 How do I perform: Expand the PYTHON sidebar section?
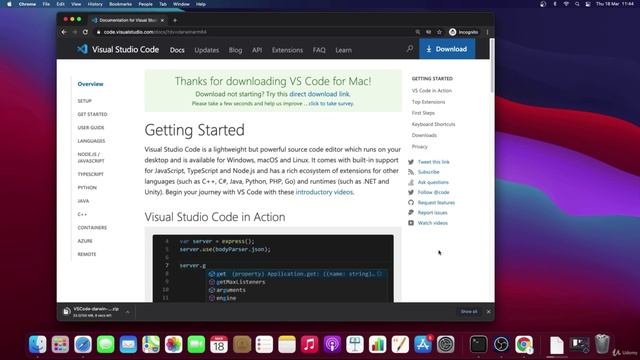87,187
